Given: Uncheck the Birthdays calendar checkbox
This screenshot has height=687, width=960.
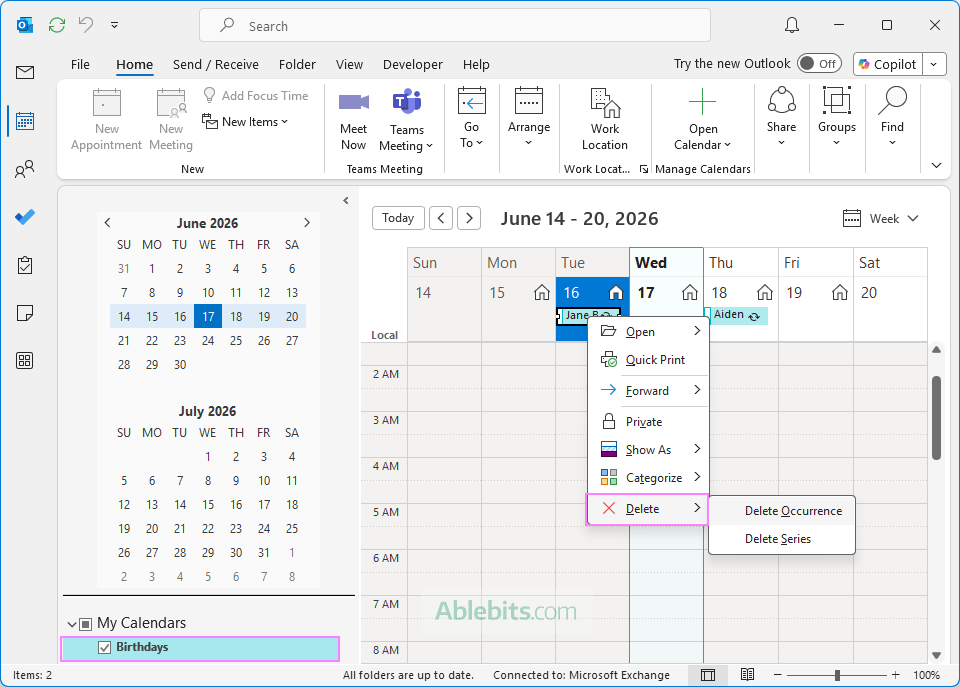Looking at the screenshot, I should click(105, 647).
